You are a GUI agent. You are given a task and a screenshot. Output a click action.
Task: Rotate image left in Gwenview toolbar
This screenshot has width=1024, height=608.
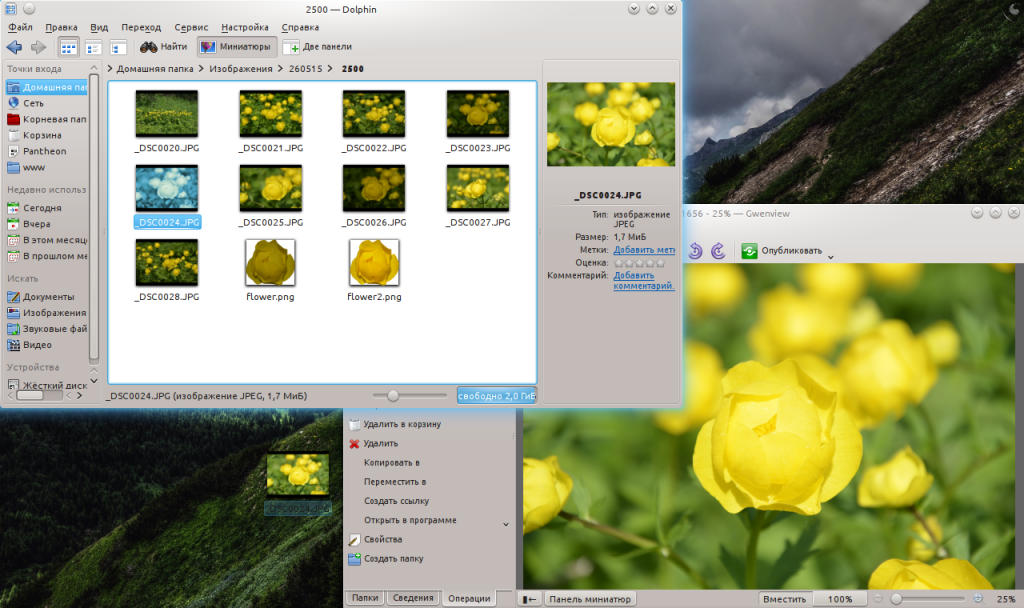point(695,251)
